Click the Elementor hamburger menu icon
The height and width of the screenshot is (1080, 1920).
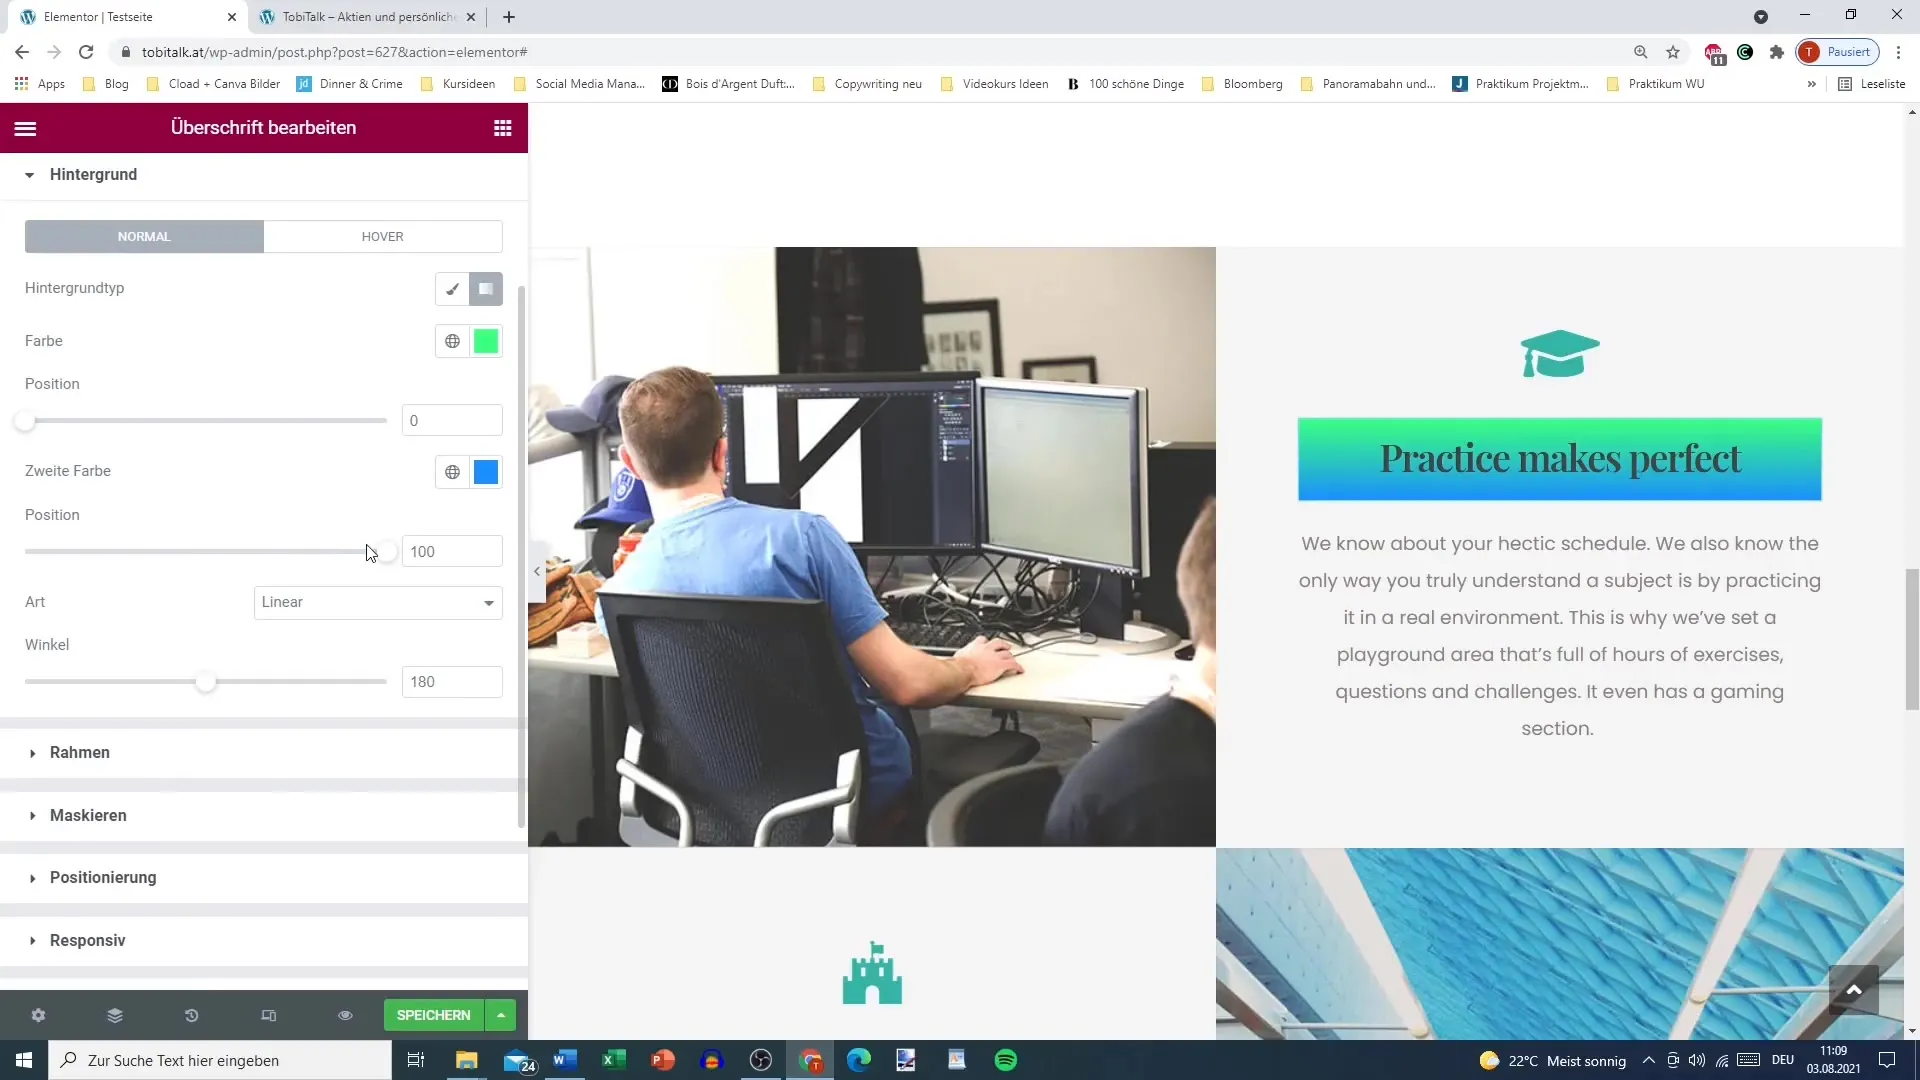click(25, 128)
